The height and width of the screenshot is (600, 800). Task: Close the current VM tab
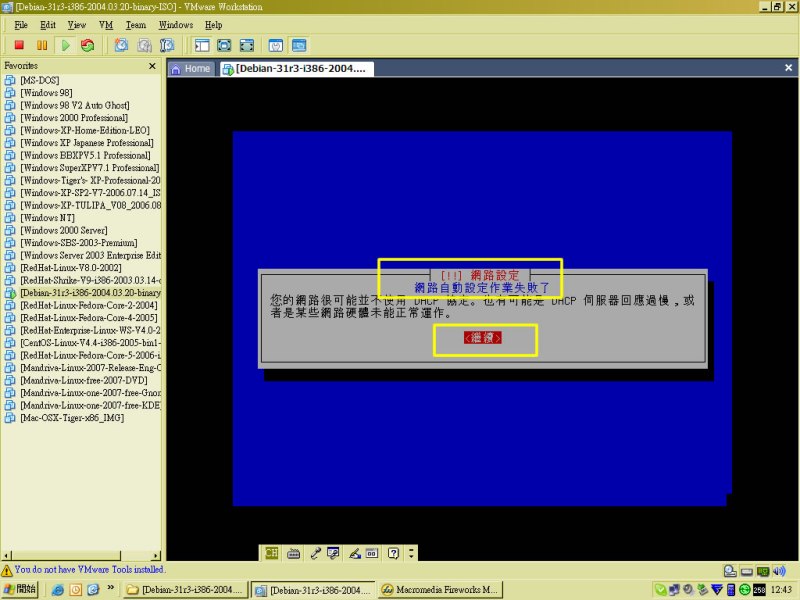click(x=788, y=67)
